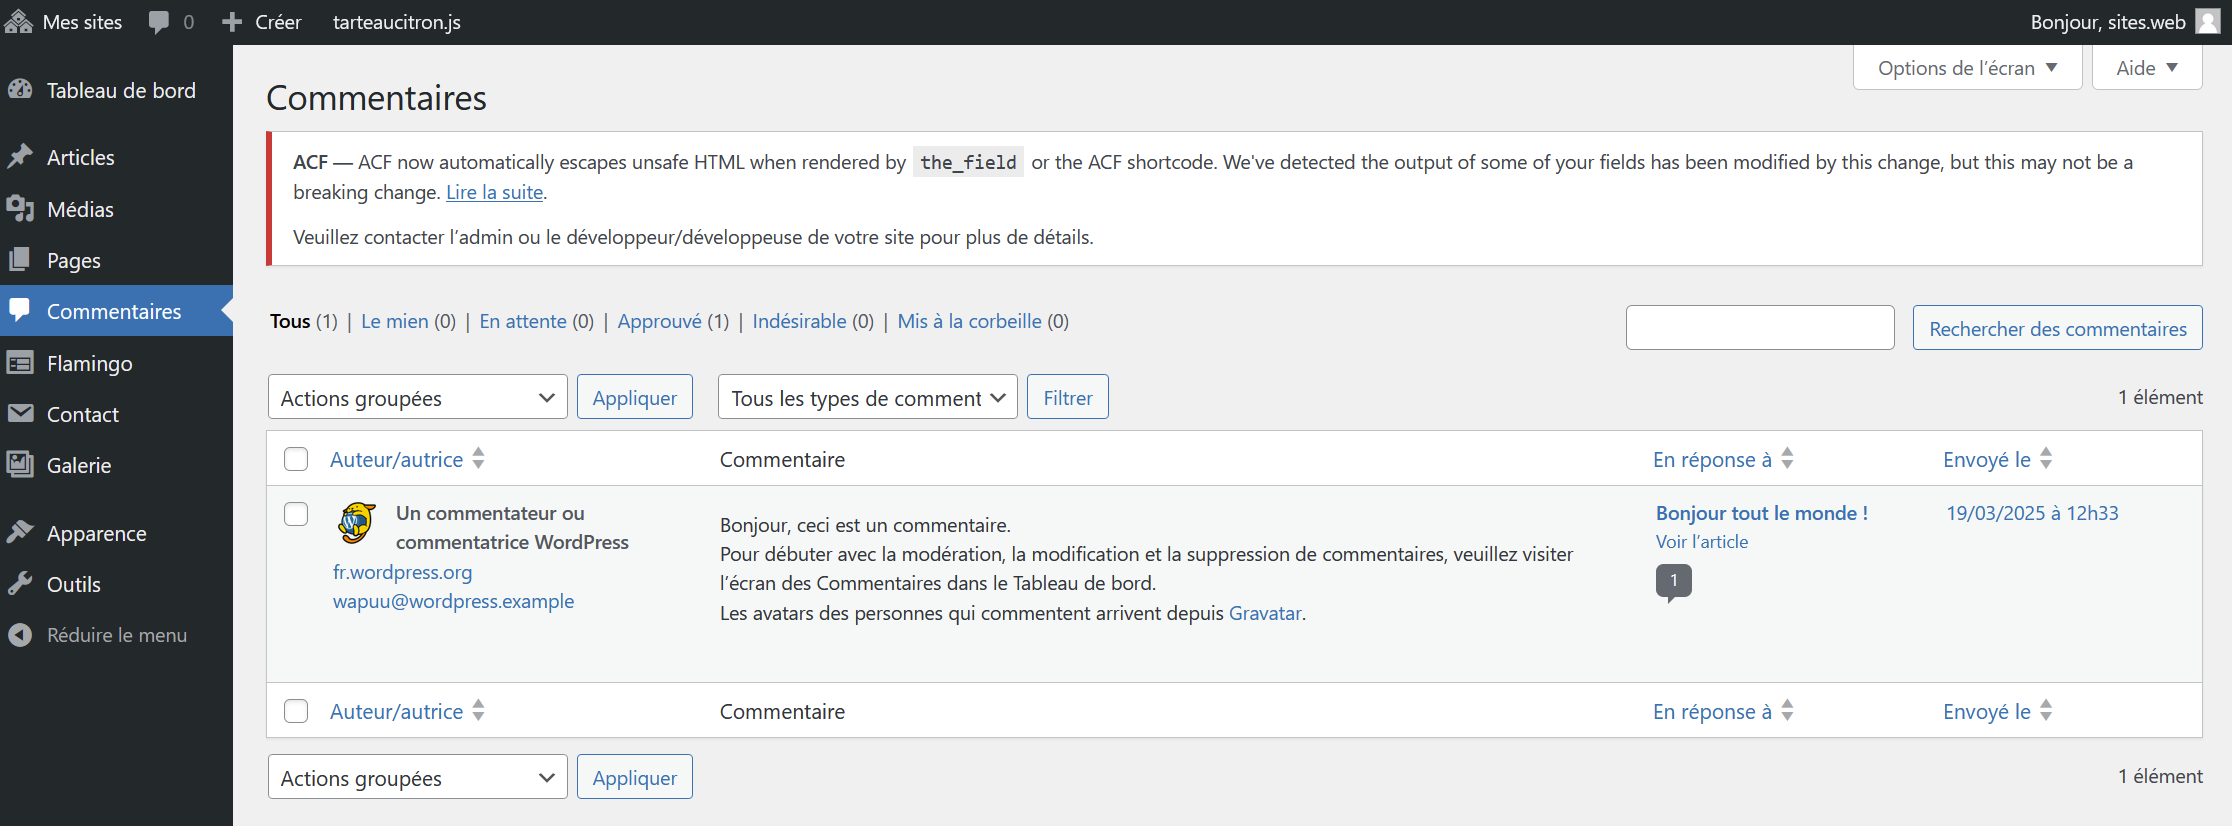Click the Apparence brush icon

point(21,533)
